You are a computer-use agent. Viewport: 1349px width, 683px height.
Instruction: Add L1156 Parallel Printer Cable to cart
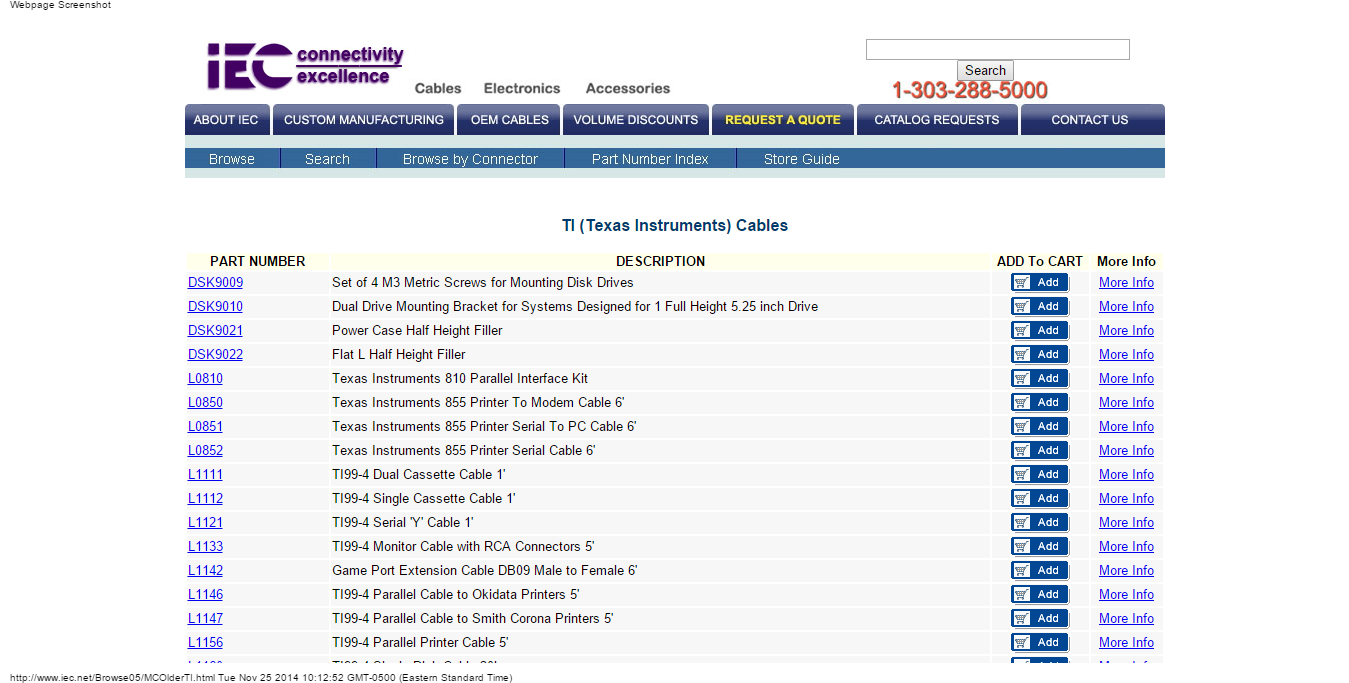1039,642
